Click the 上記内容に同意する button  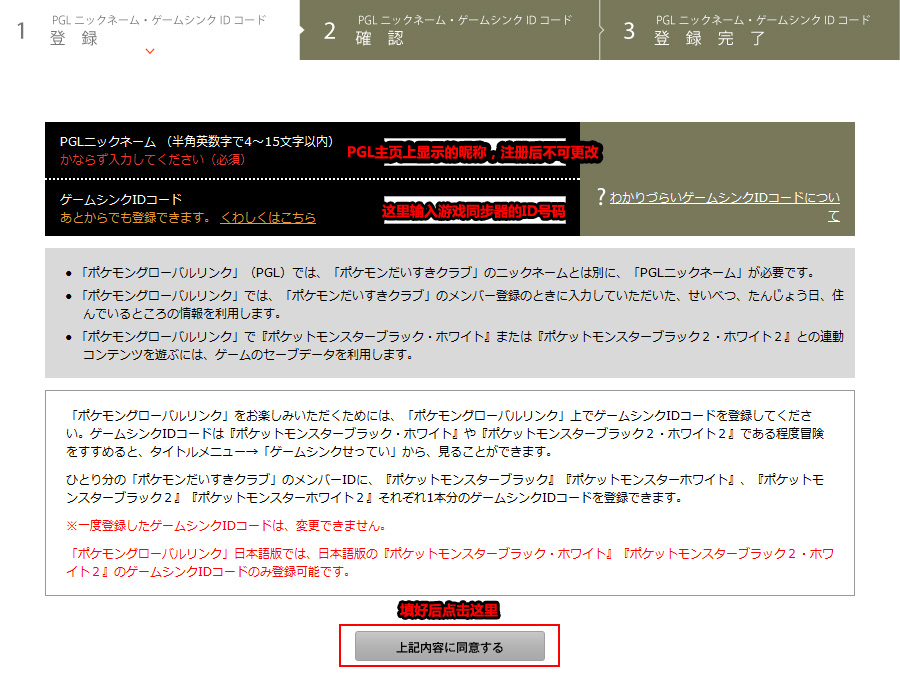click(449, 646)
